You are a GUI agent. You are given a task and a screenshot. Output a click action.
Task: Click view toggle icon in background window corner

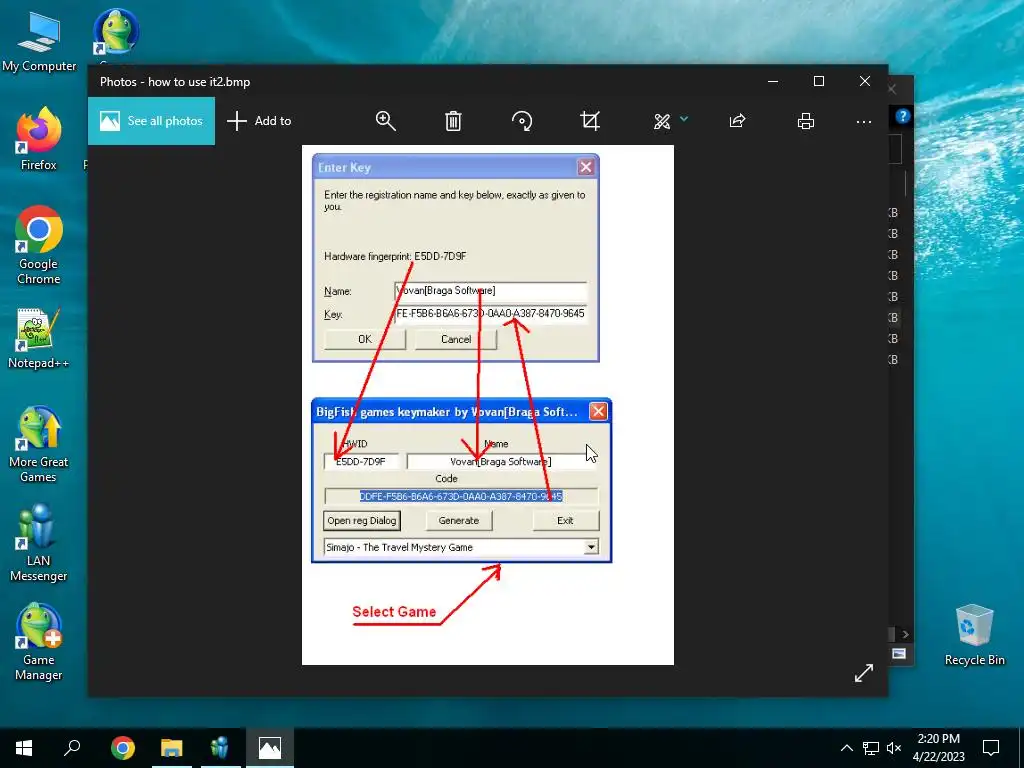coord(899,654)
